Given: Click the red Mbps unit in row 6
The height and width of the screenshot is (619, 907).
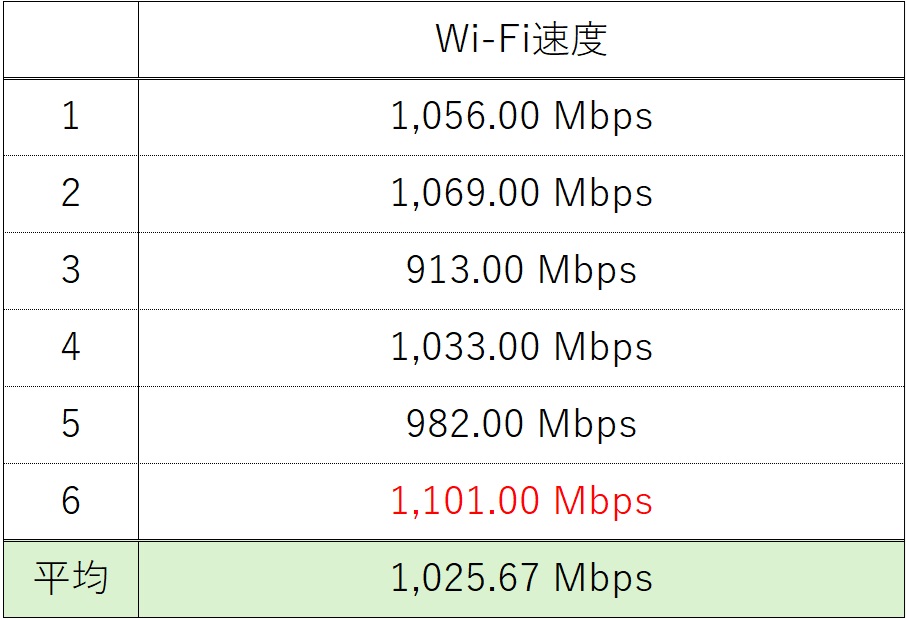Looking at the screenshot, I should click(x=603, y=501).
